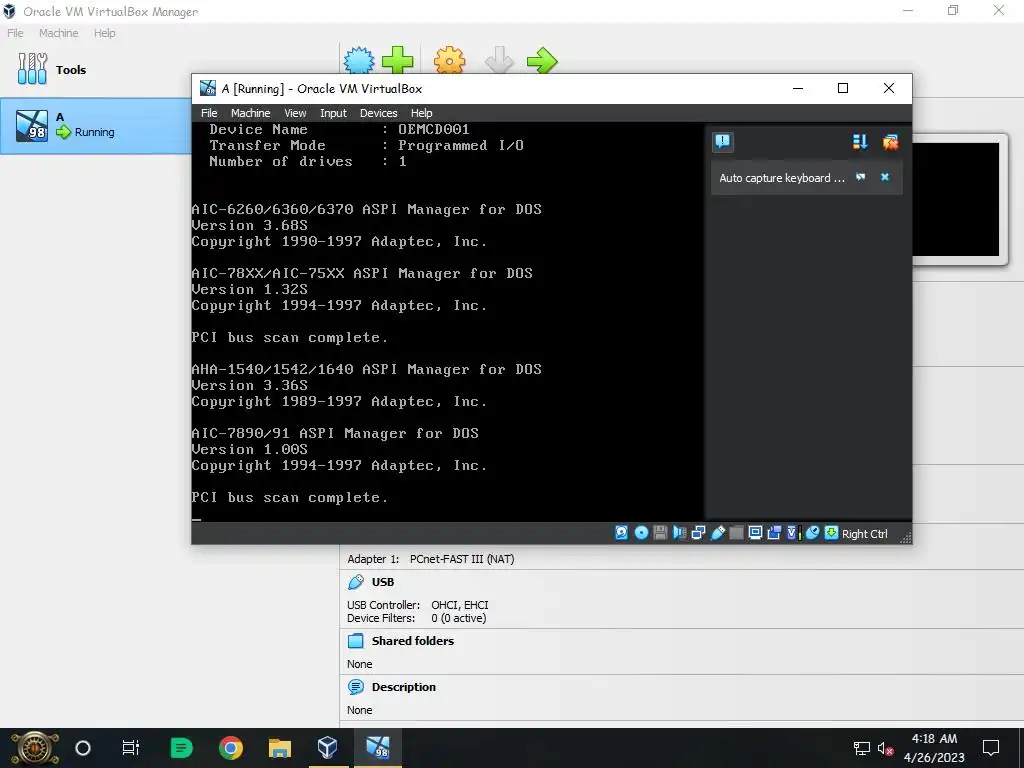The width and height of the screenshot is (1024, 768).
Task: Click the Add machine green plus icon
Action: tap(397, 61)
